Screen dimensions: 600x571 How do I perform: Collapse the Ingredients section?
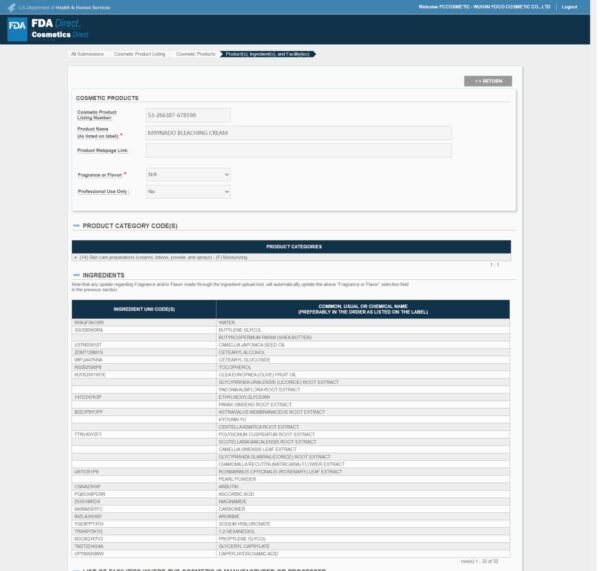point(77,275)
